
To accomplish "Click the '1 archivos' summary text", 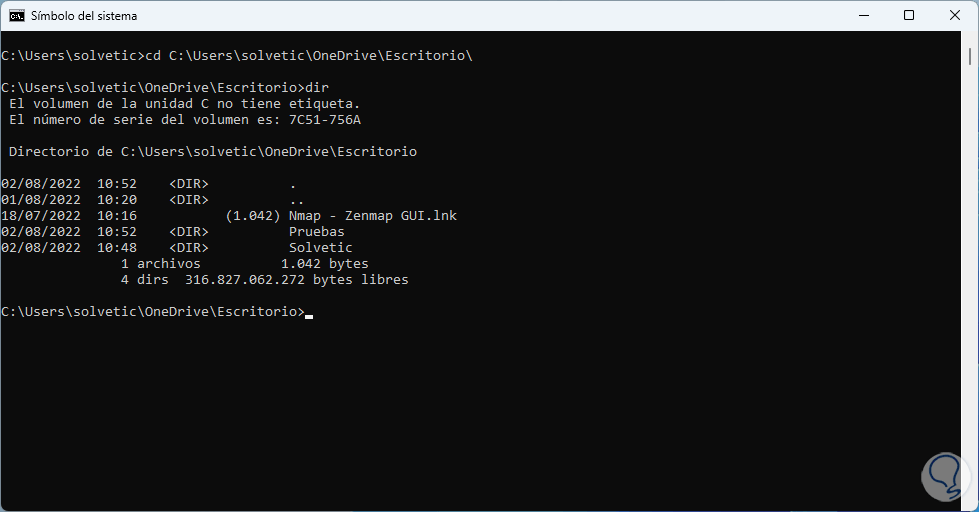I will (x=160, y=264).
